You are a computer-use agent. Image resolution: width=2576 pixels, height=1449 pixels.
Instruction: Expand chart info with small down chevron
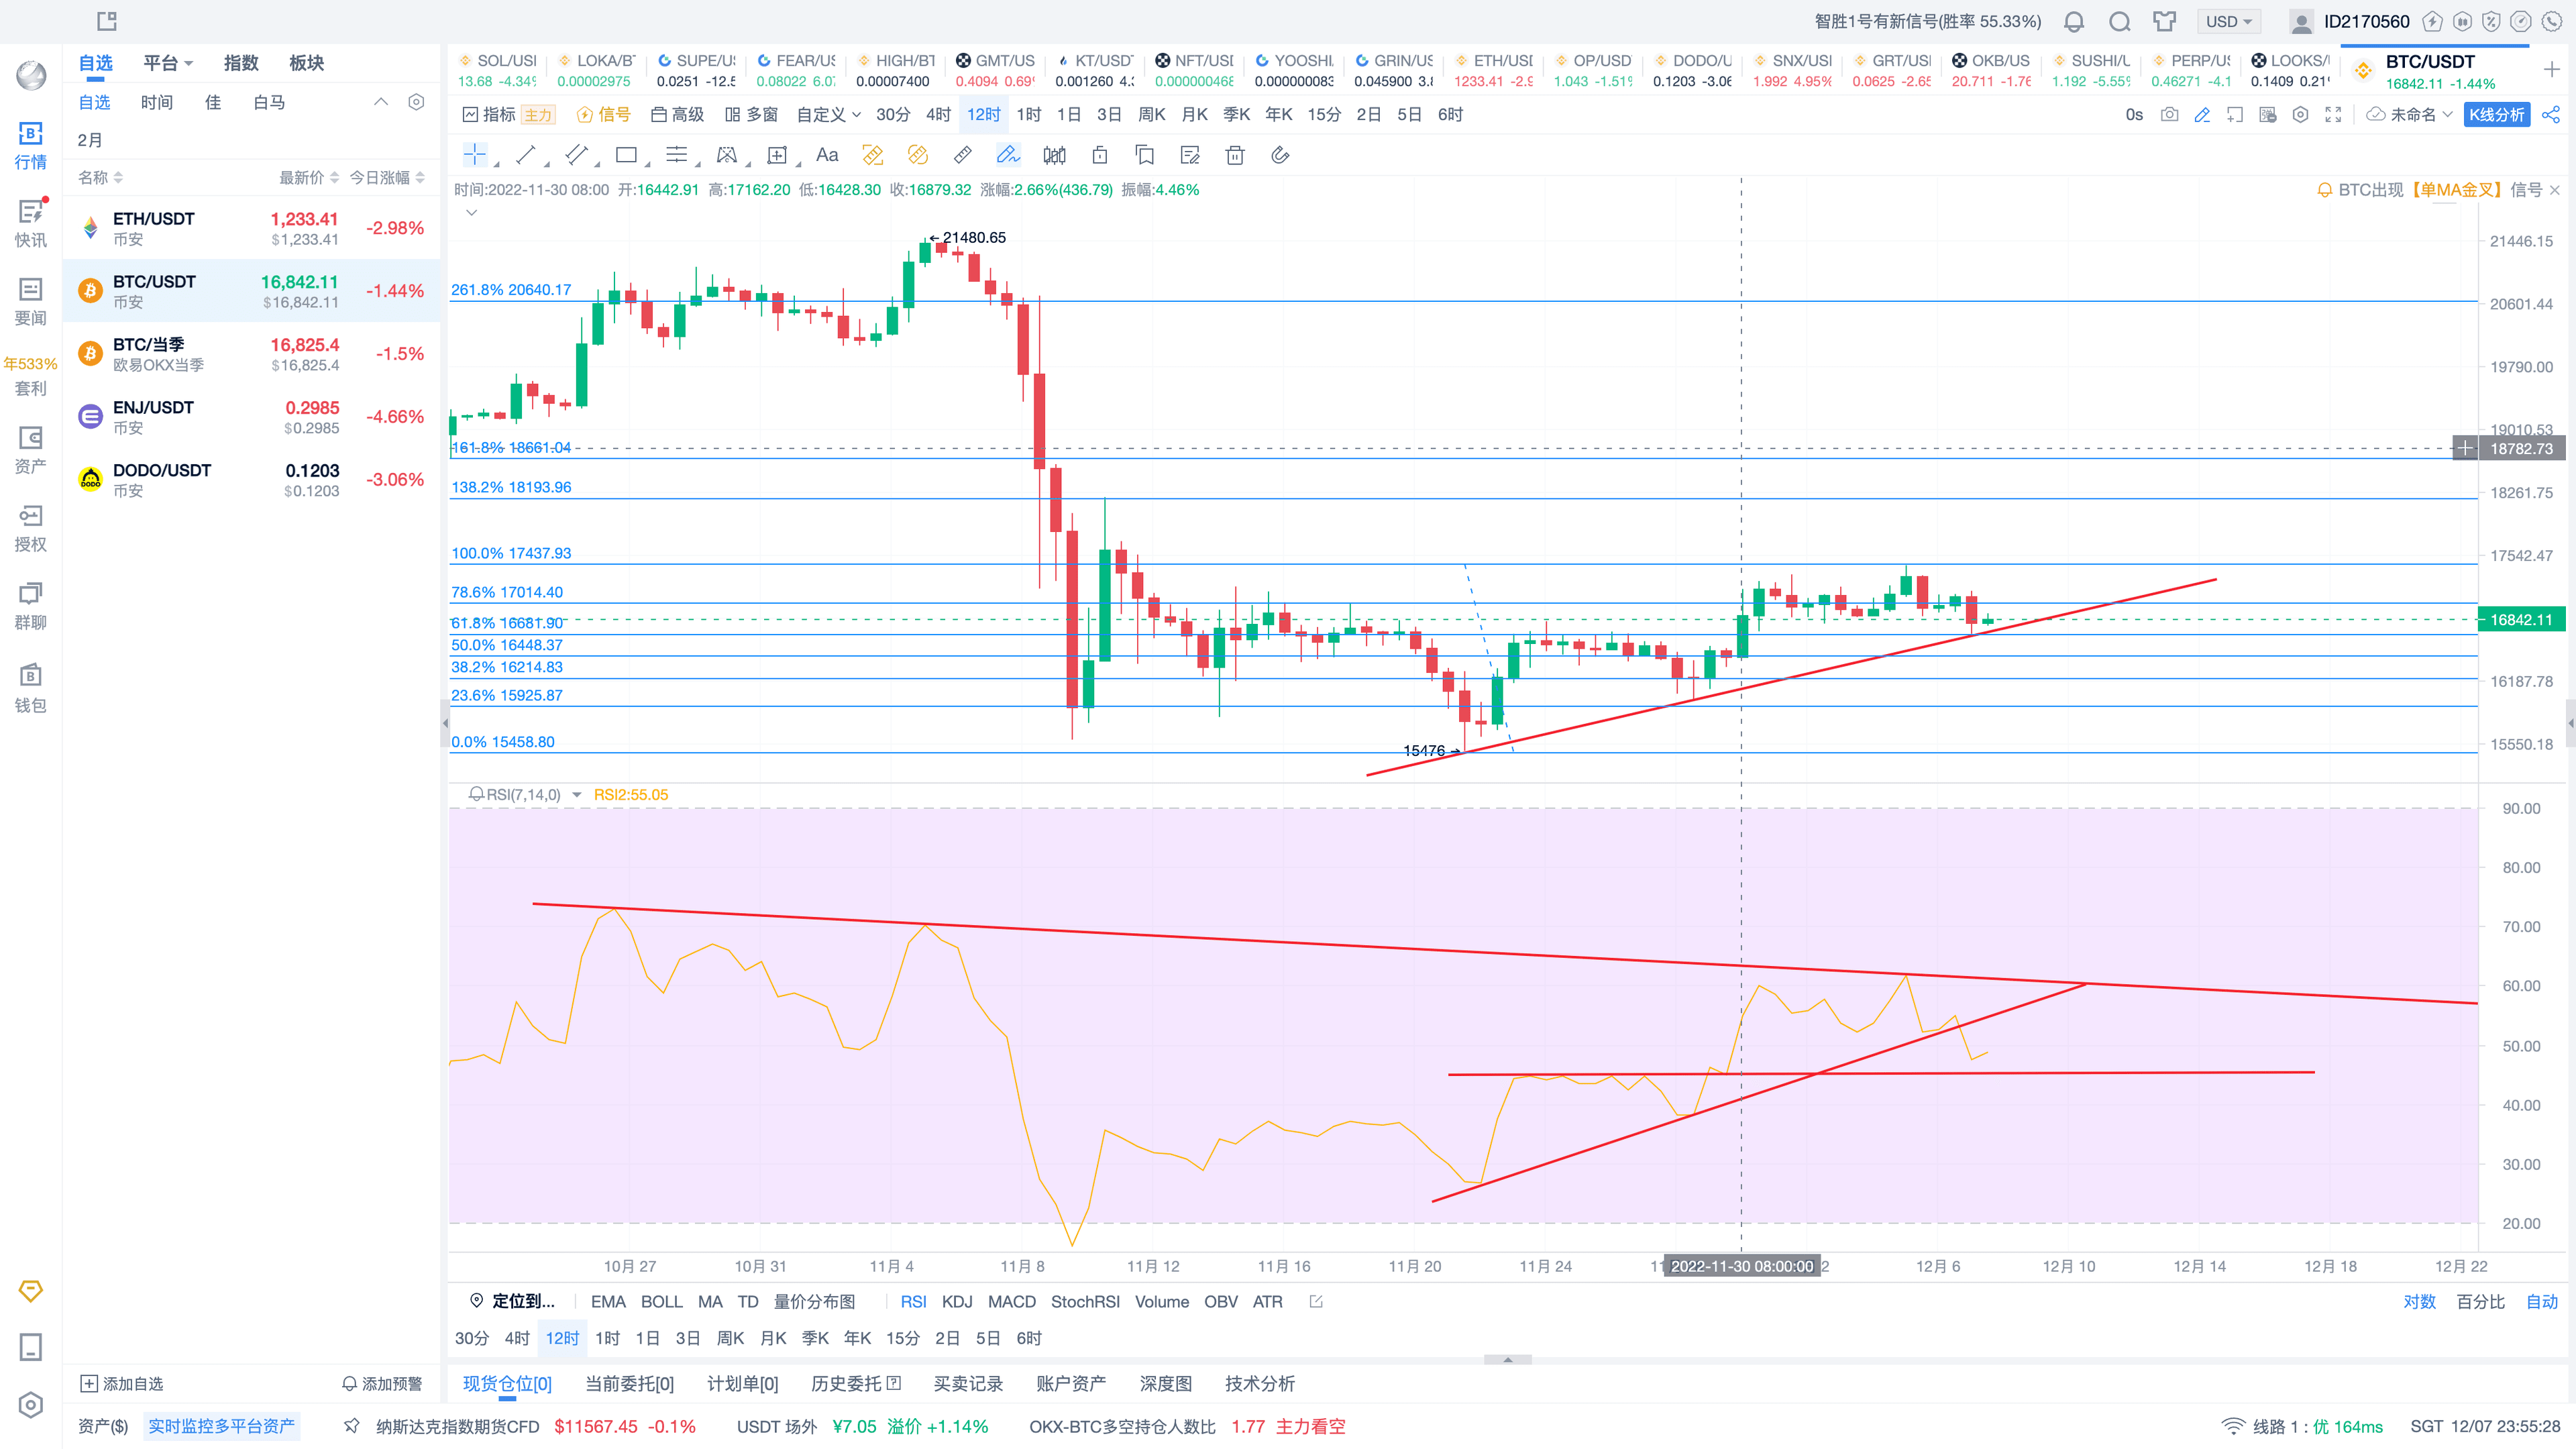point(472,212)
